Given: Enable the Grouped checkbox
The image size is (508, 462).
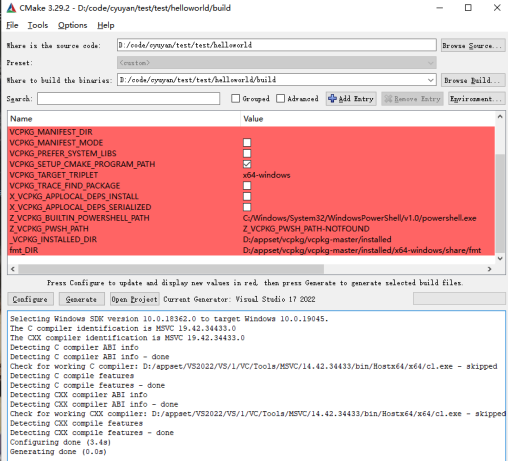Looking at the screenshot, I should point(235,98).
